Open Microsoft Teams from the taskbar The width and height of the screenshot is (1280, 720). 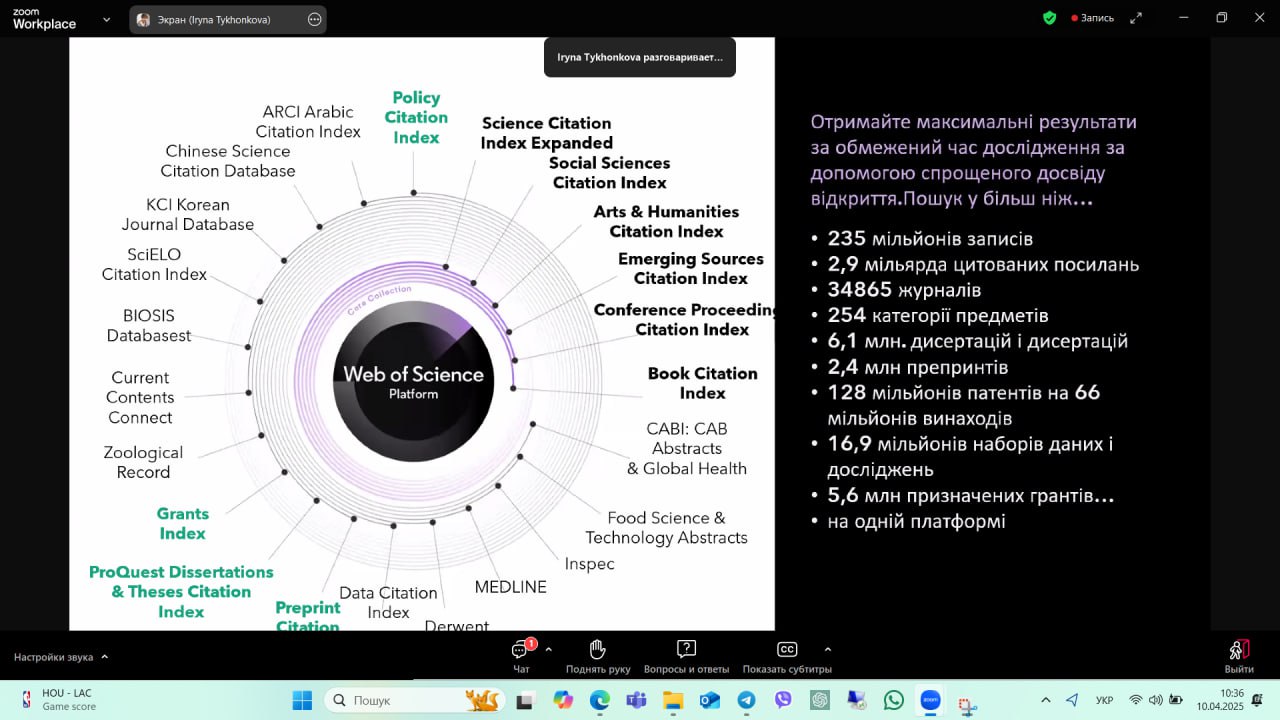[636, 700]
